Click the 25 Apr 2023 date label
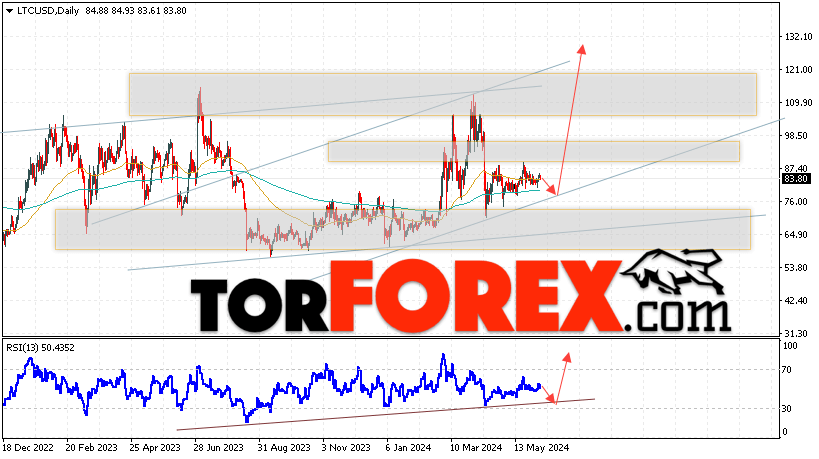The height and width of the screenshot is (459, 819). (156, 448)
